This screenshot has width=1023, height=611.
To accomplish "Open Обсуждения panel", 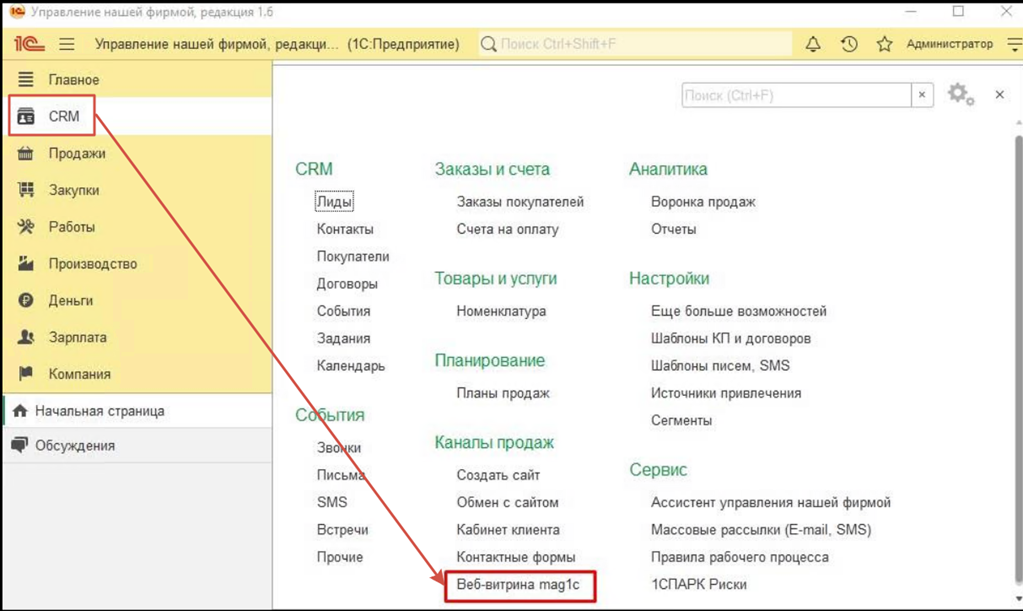I will tap(137, 445).
